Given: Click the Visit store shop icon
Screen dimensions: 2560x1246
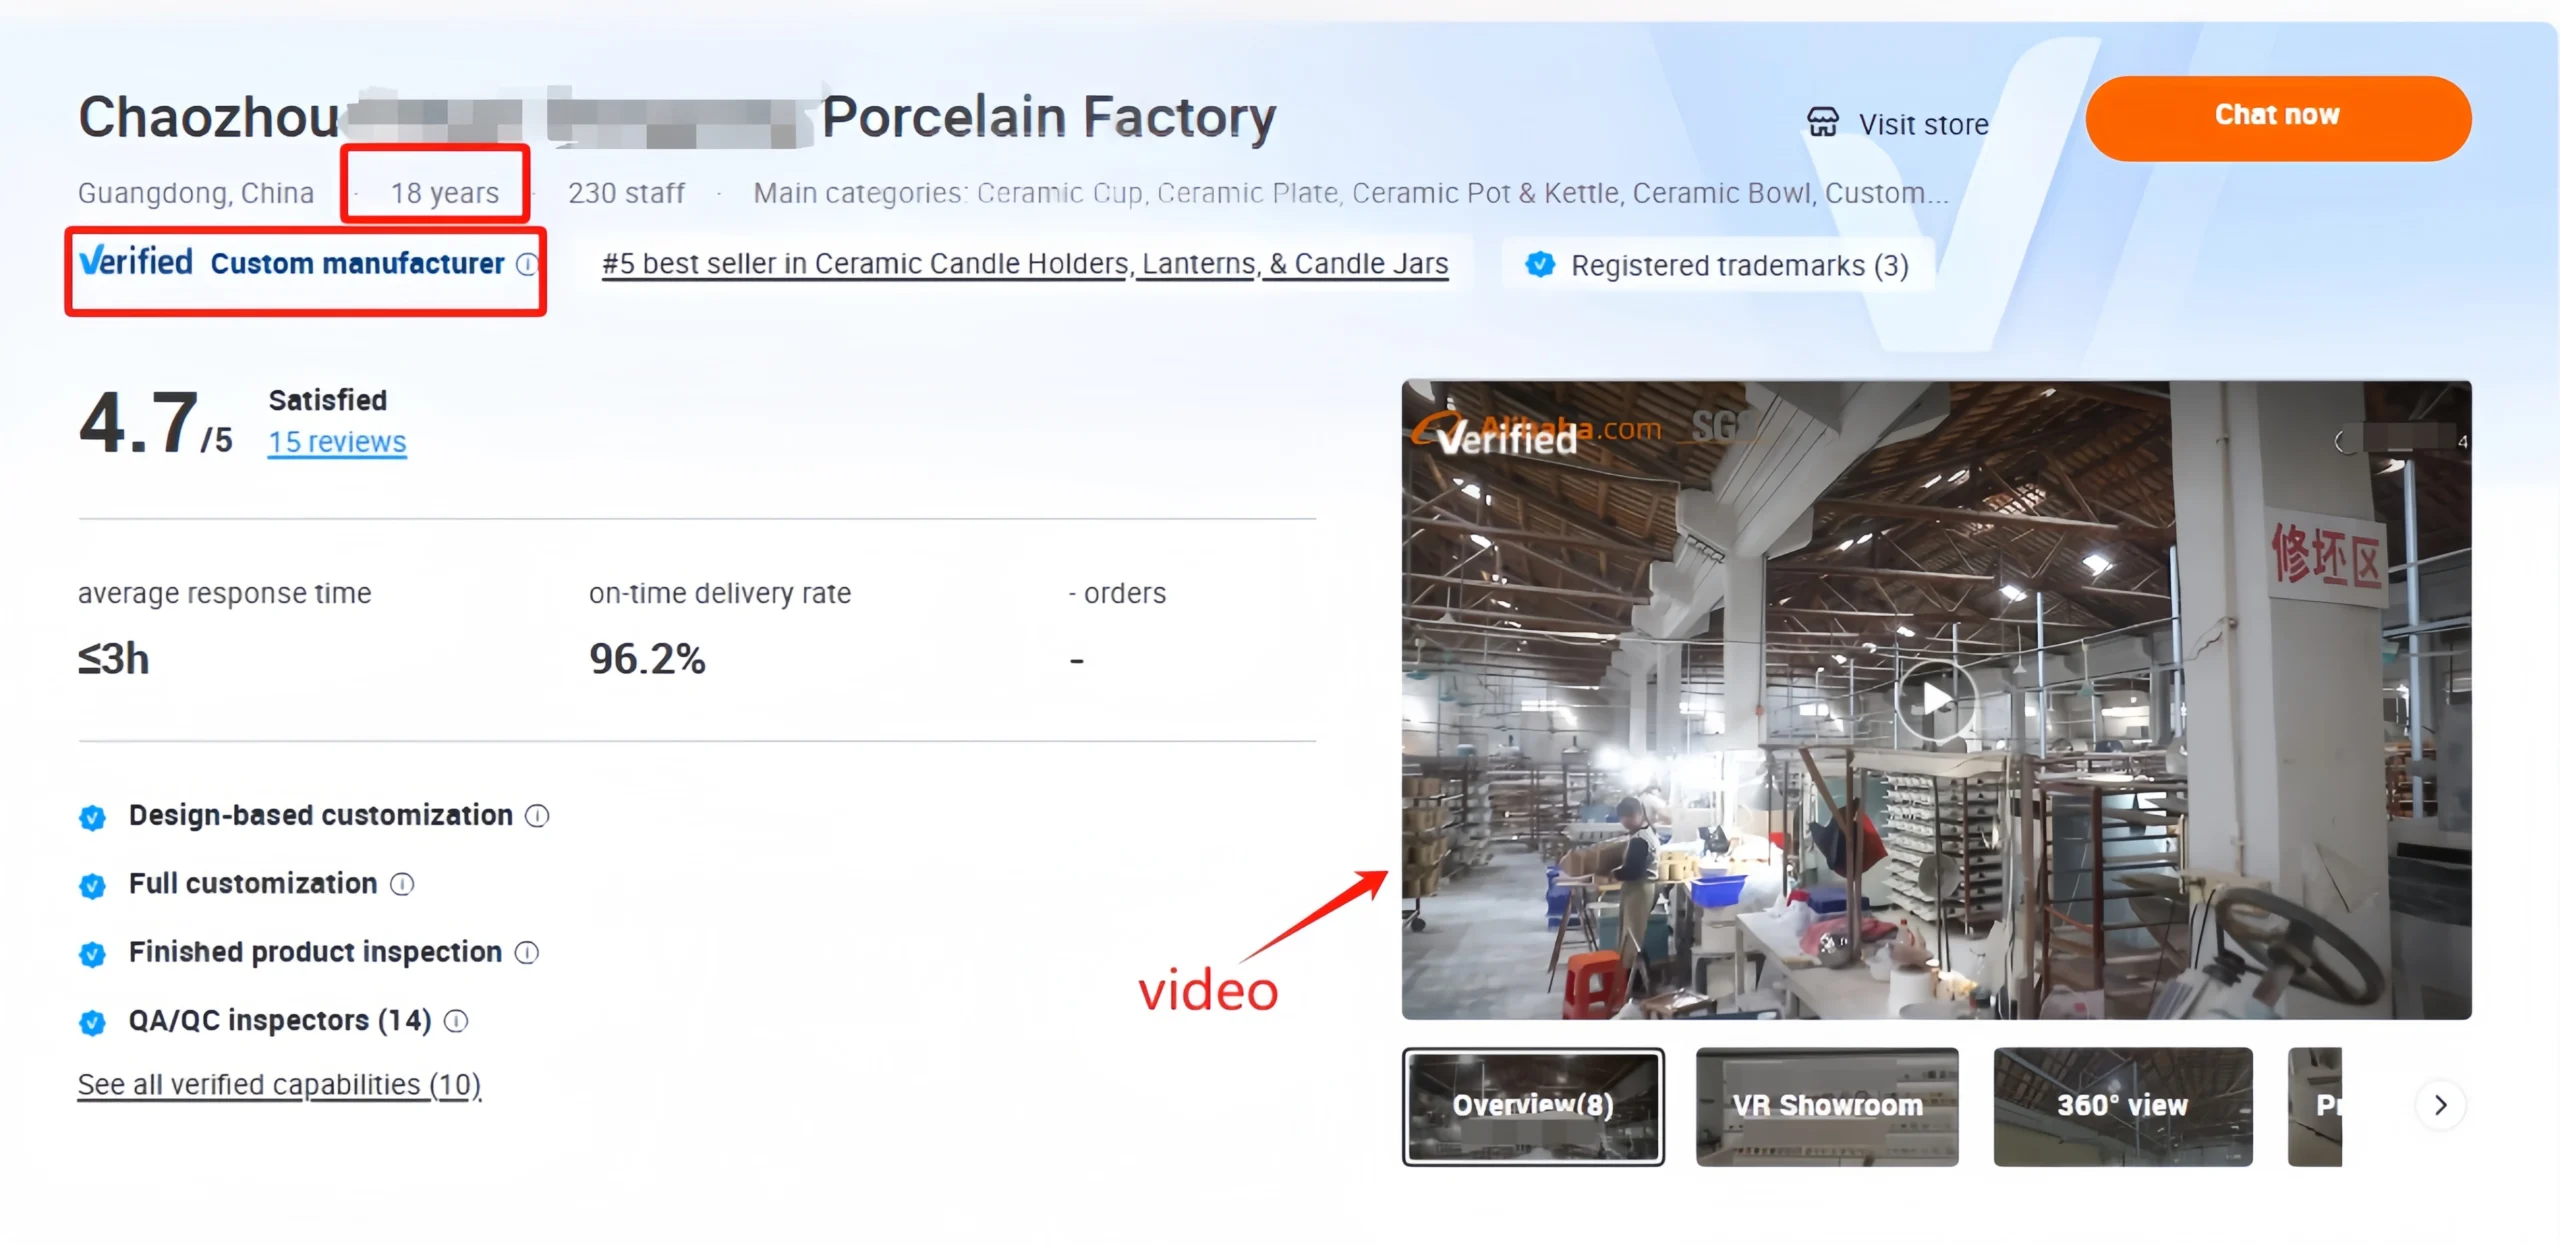Looking at the screenshot, I should pyautogui.click(x=1822, y=123).
